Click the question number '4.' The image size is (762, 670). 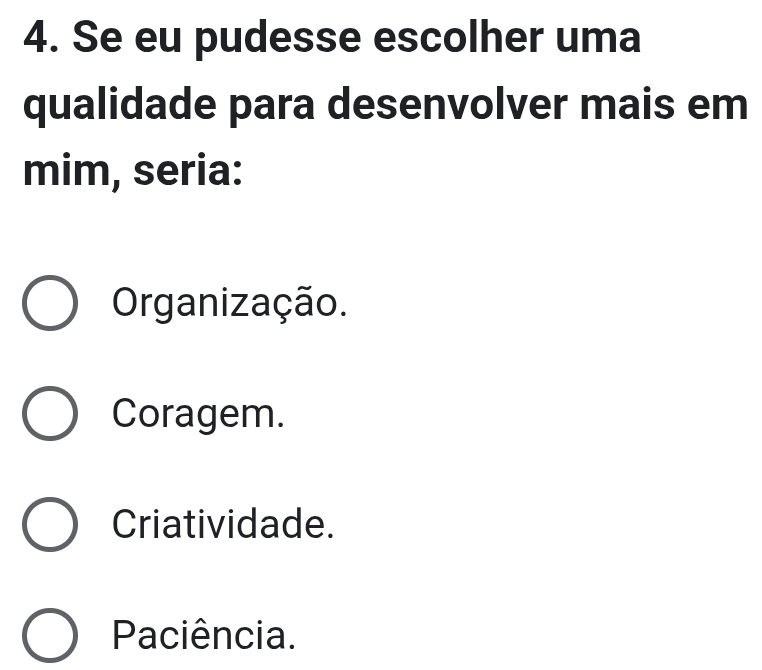coord(40,40)
